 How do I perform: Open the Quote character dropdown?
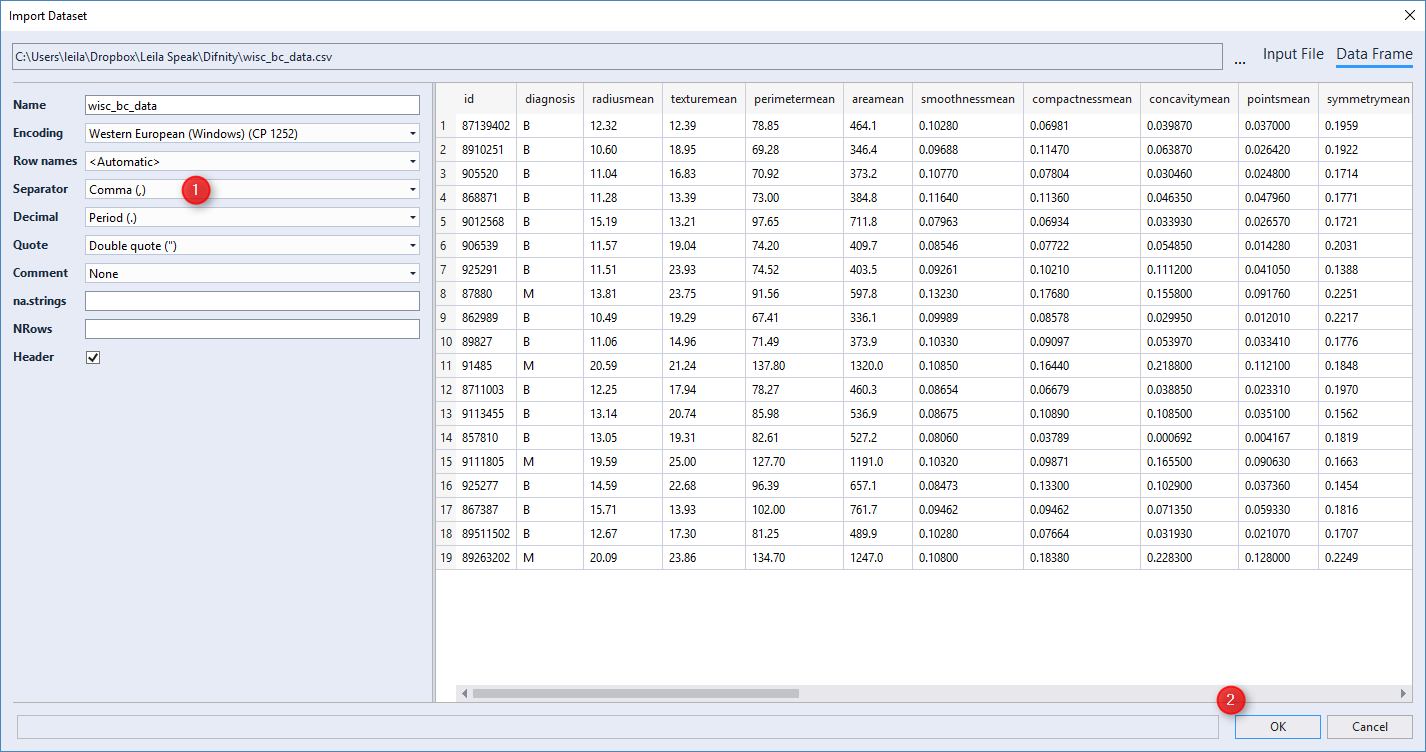(252, 245)
